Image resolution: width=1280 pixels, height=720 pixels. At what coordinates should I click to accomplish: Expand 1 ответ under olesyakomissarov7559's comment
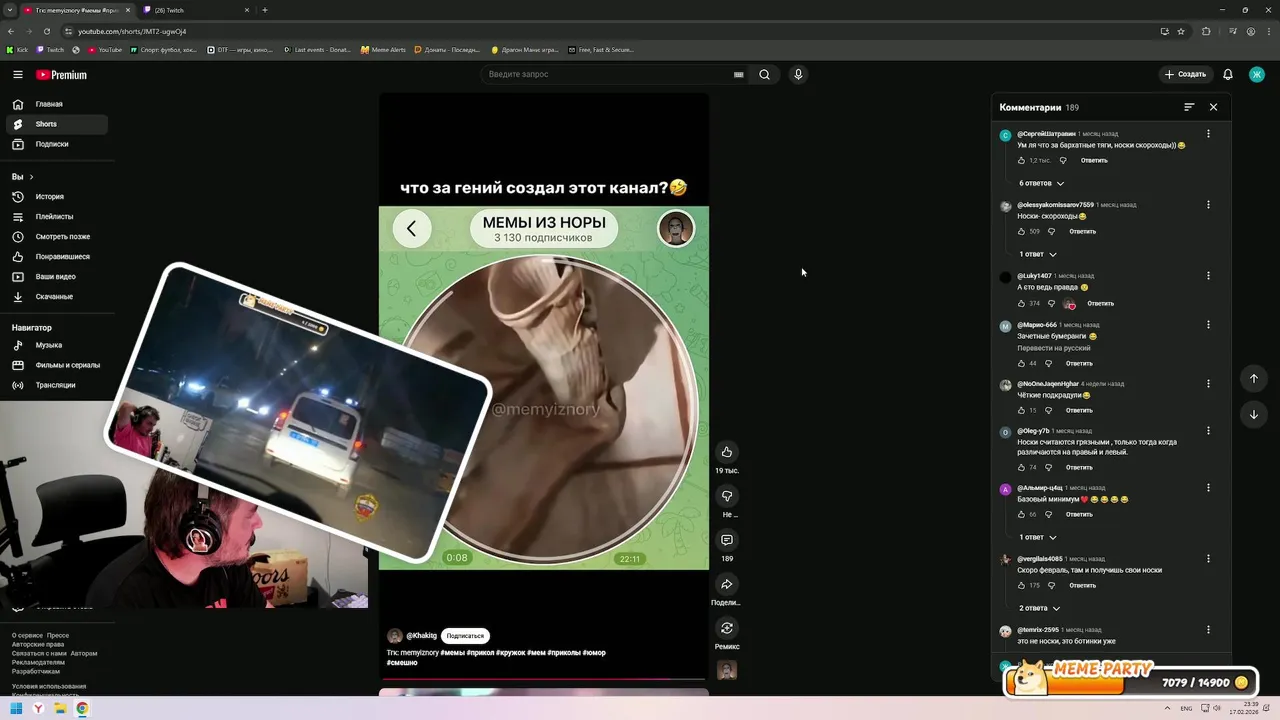tap(1037, 254)
